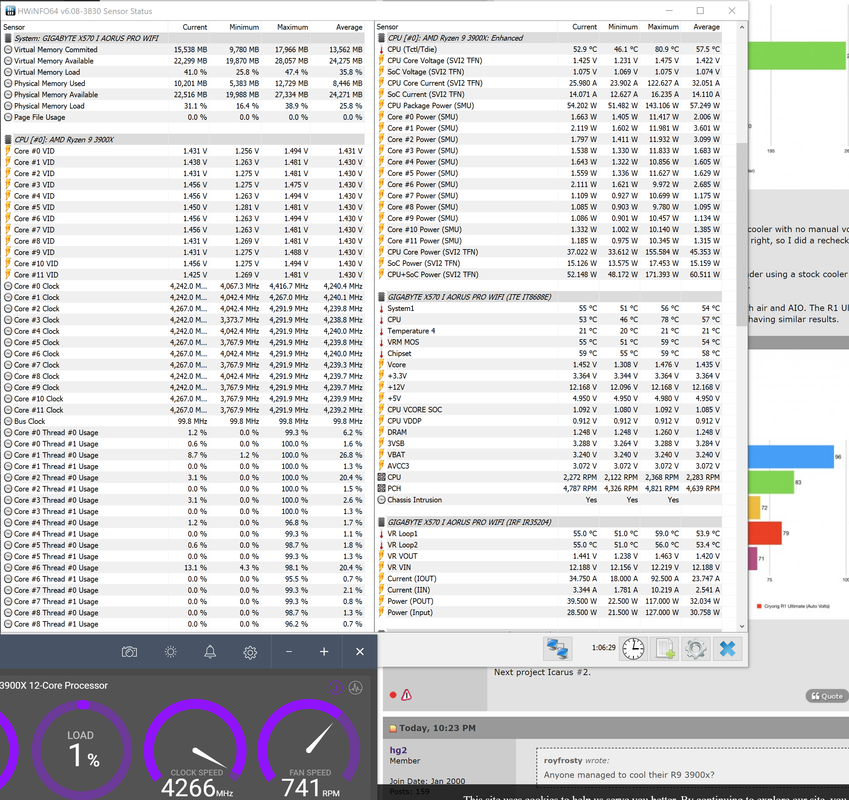Click the report post warning triangle icon

pyautogui.click(x=407, y=695)
